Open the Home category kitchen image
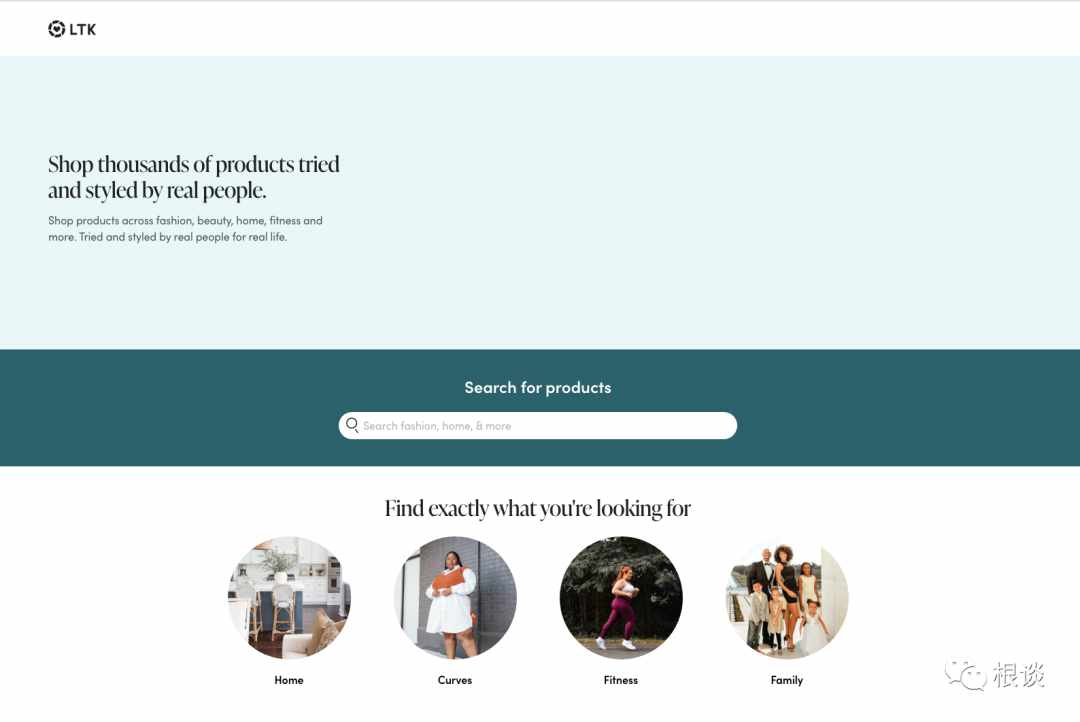Screen dimensions: 1080x722 pos(289,597)
